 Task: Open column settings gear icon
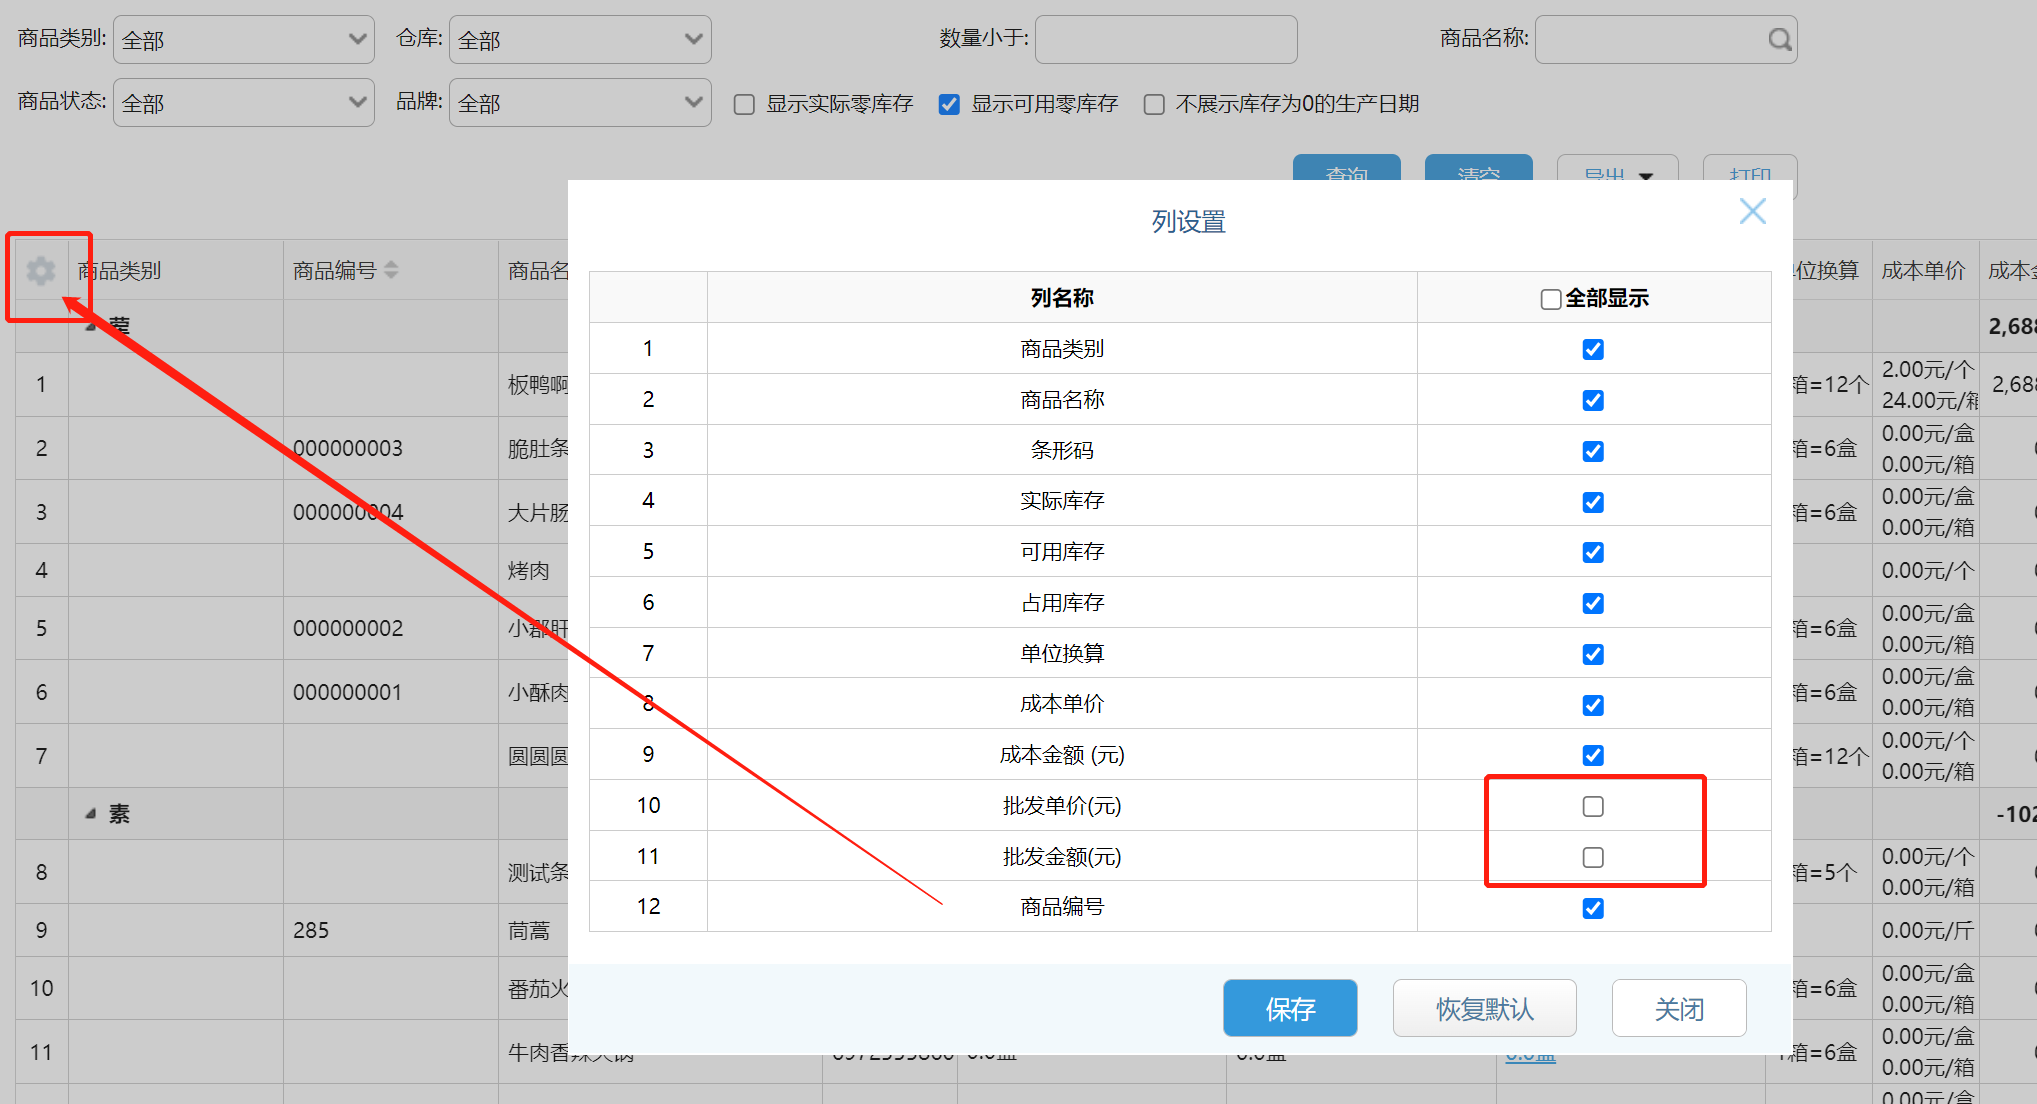click(41, 270)
